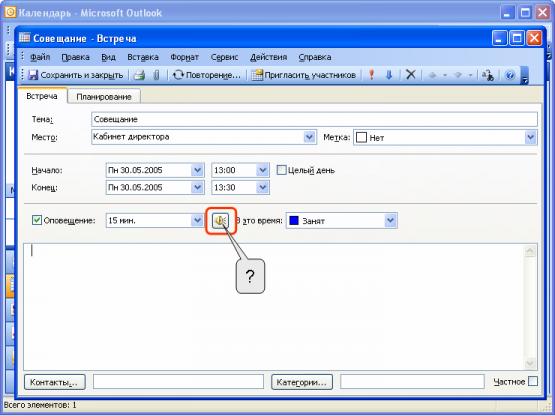The image size is (555, 416).
Task: Open the Сервис menu
Action: (x=224, y=57)
